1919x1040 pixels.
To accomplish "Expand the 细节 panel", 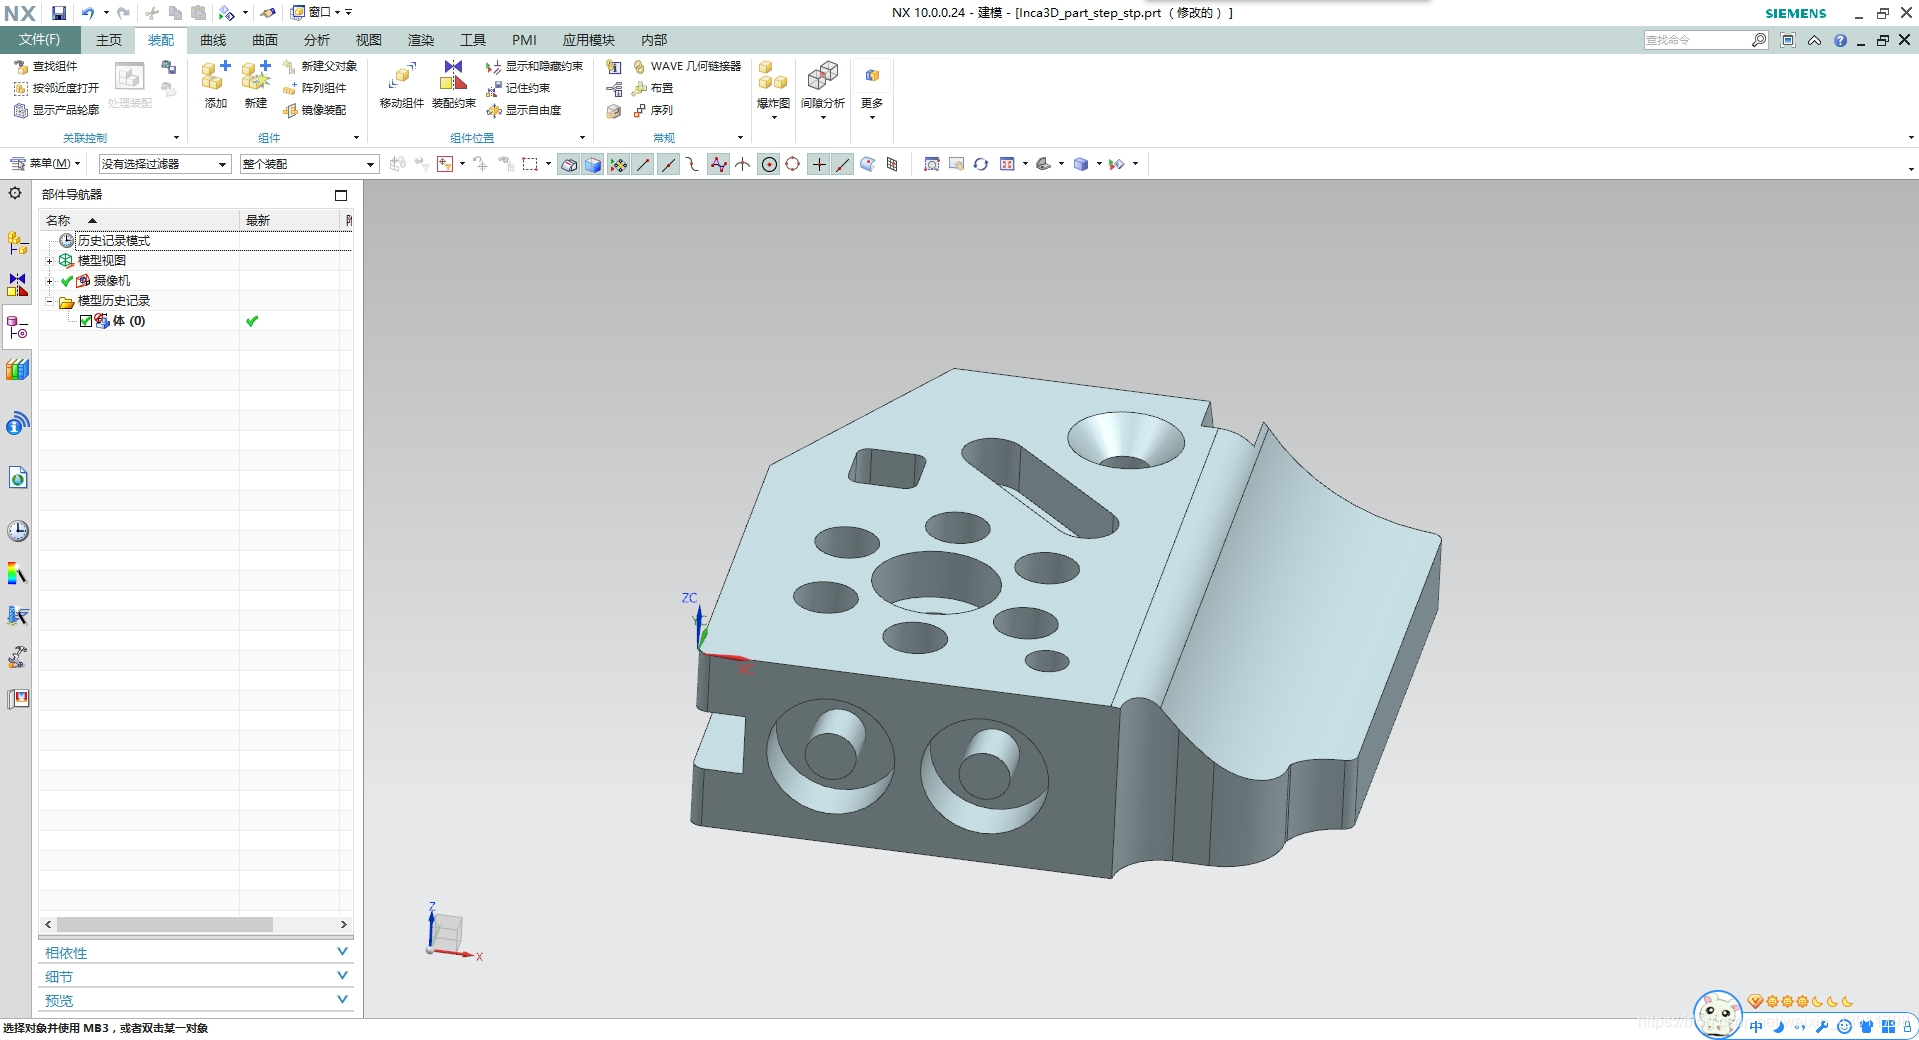I will [x=196, y=976].
